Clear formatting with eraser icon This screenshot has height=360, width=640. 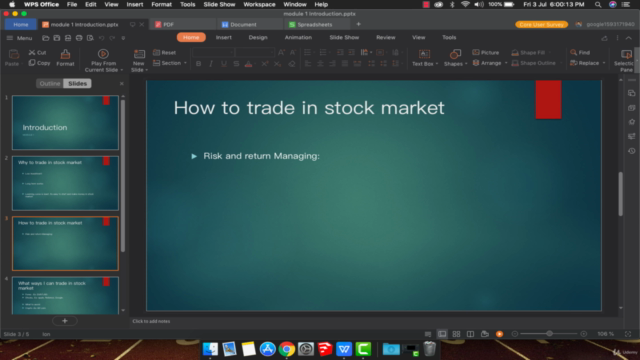pos(291,64)
